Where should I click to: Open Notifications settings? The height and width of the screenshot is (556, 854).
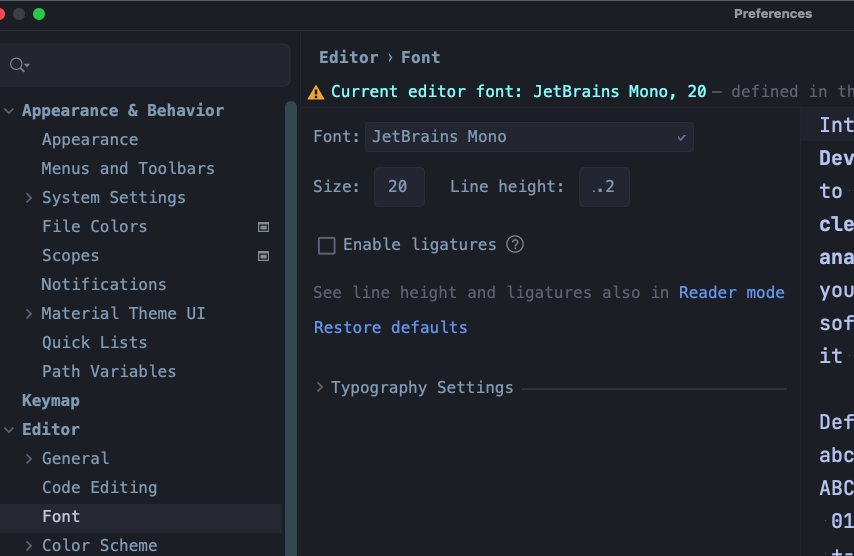pyautogui.click(x=104, y=284)
